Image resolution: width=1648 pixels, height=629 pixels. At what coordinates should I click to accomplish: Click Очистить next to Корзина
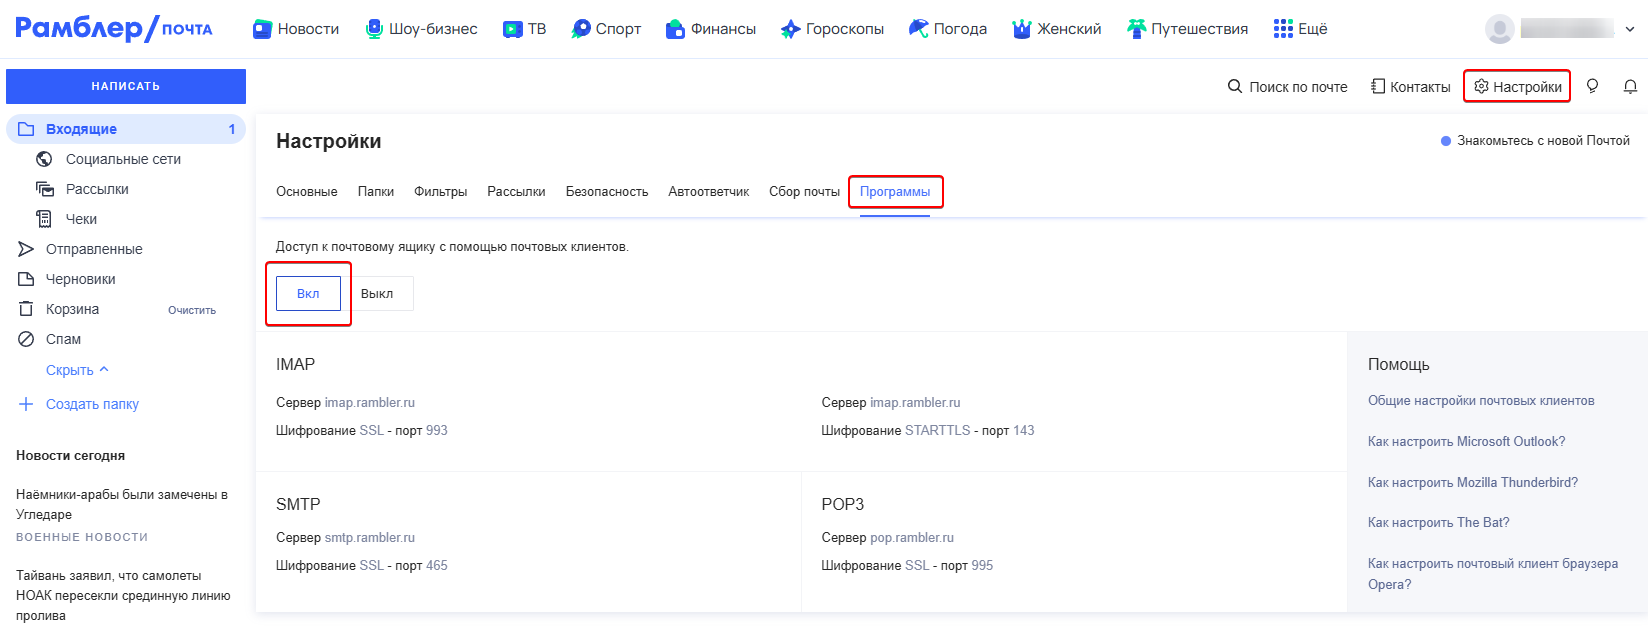tap(192, 310)
